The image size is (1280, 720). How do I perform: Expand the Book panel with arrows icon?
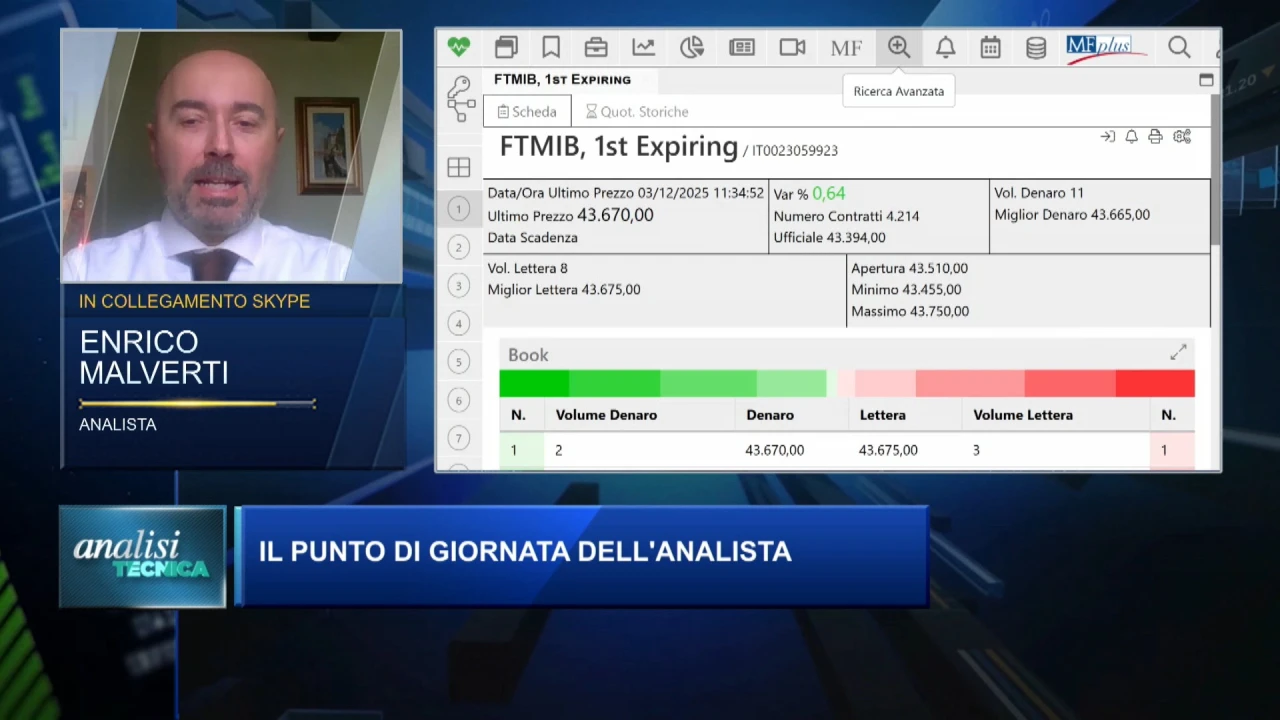1178,352
